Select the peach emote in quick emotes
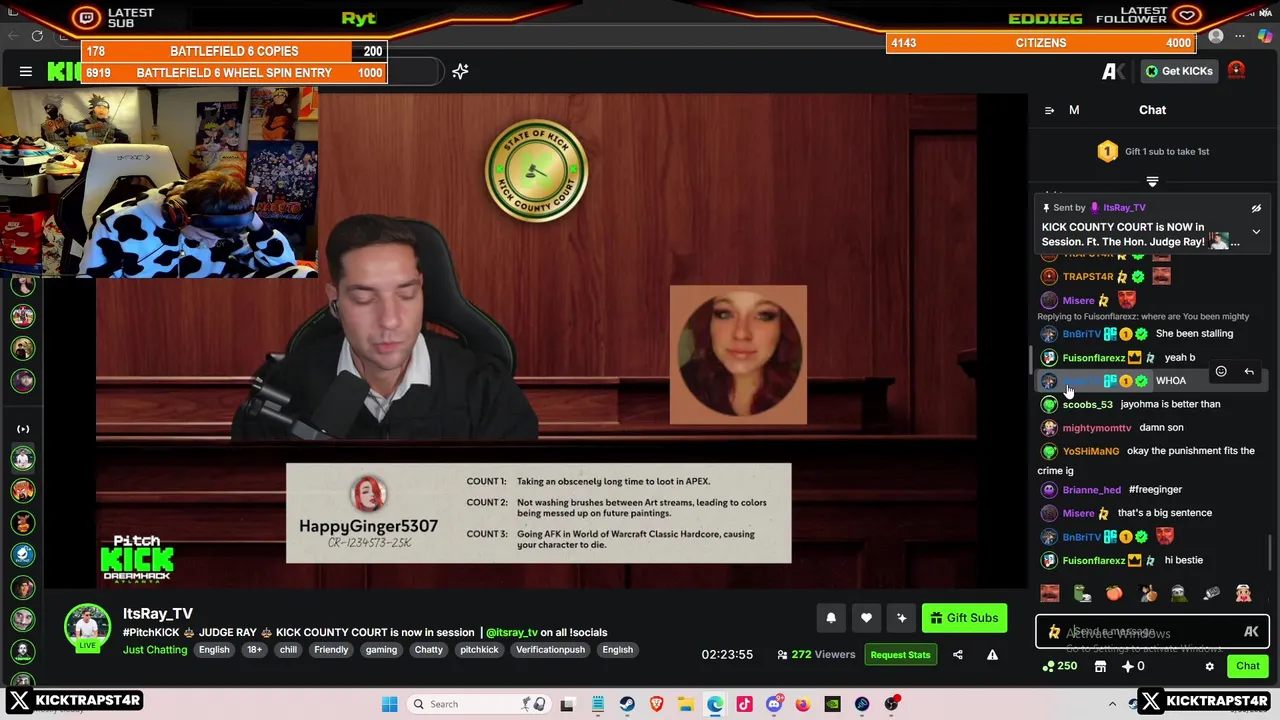Viewport: 1280px width, 720px height. (x=1114, y=594)
